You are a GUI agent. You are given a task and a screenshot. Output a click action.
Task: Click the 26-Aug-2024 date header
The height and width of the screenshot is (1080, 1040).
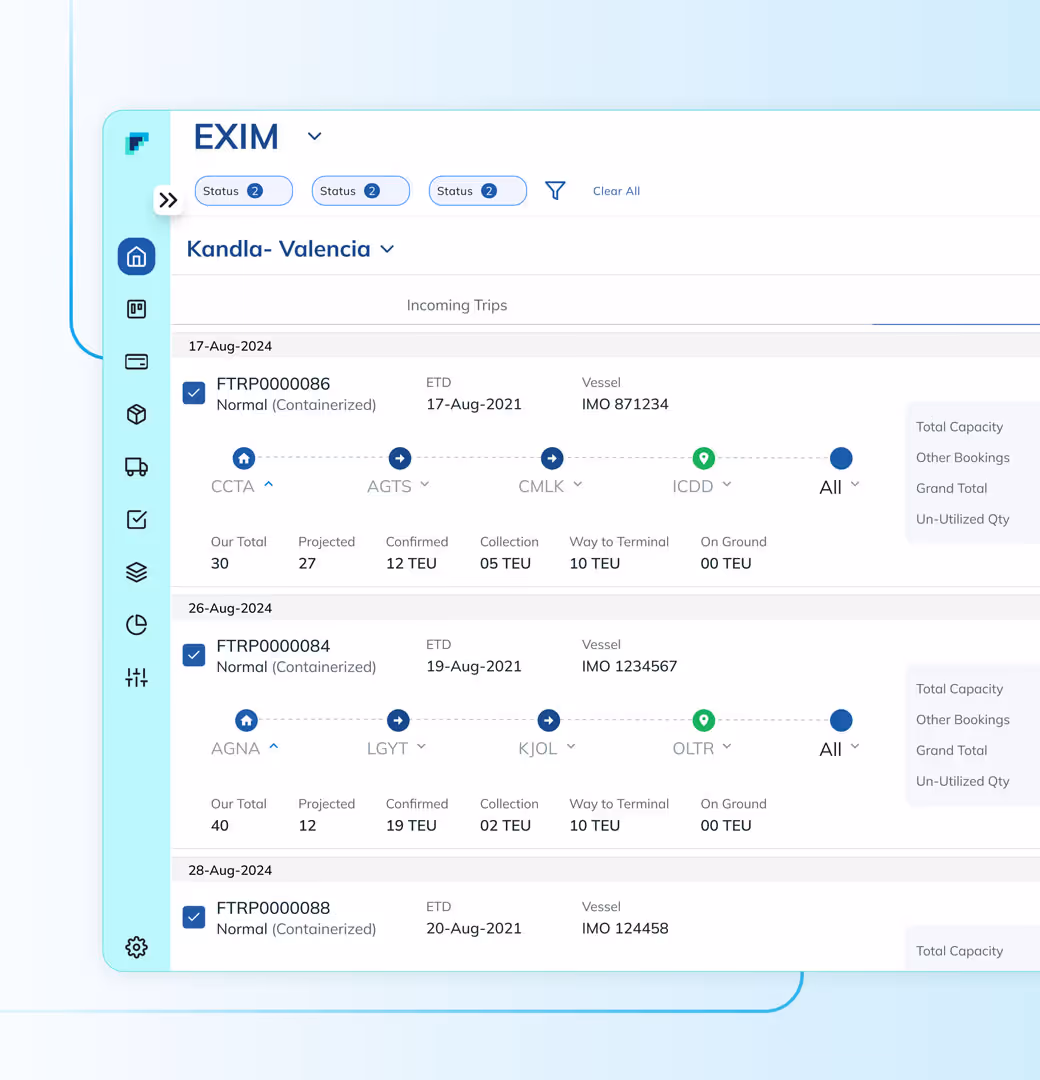230,608
